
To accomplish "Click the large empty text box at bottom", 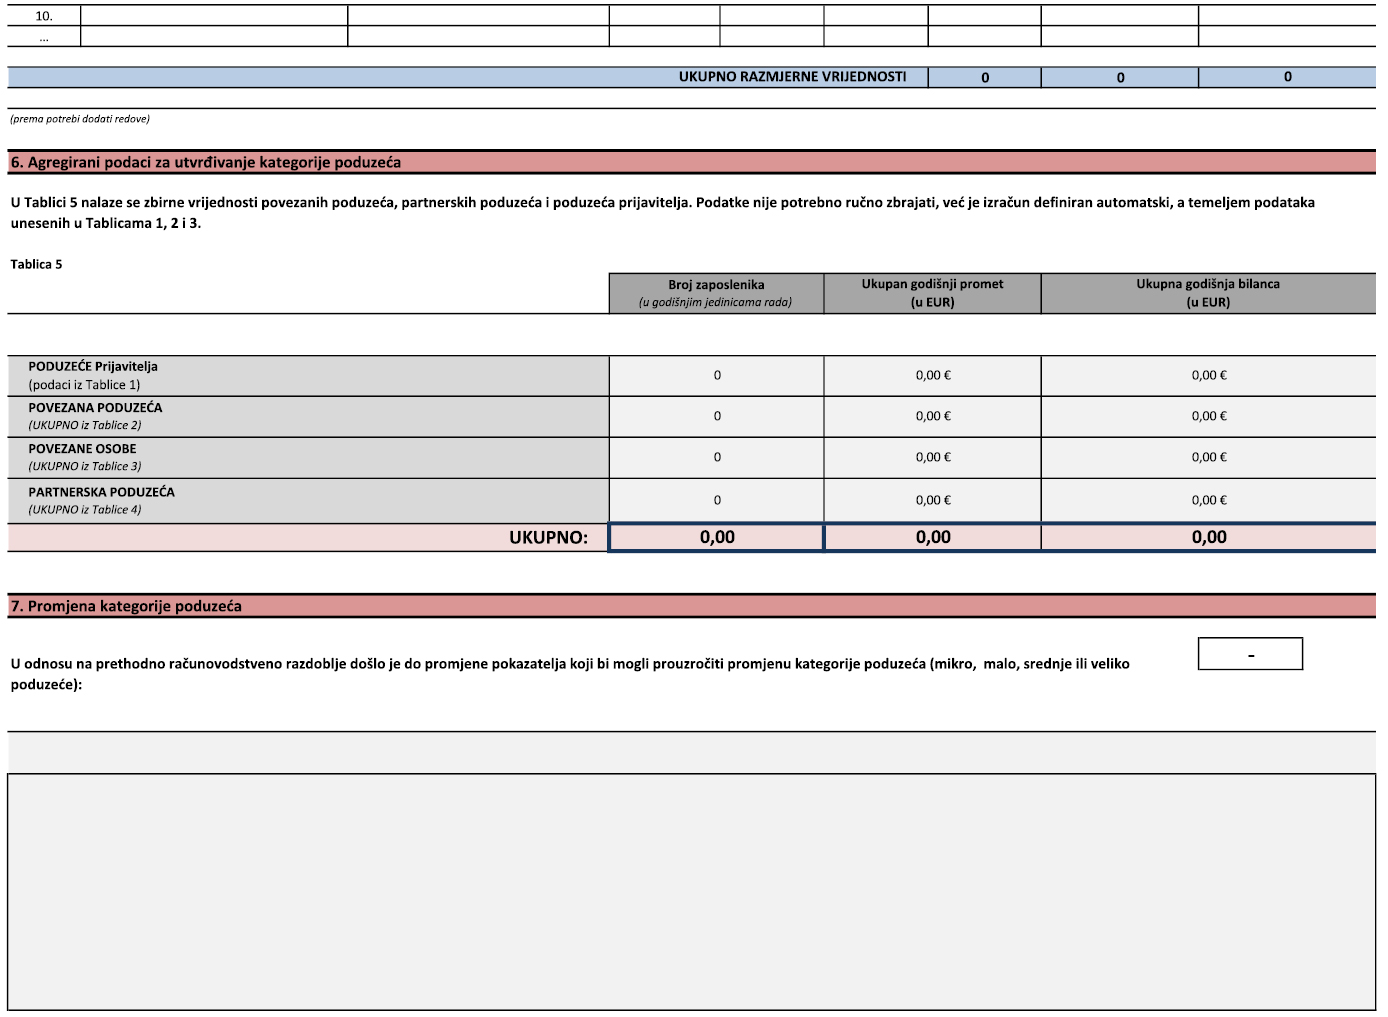I will coord(691,891).
